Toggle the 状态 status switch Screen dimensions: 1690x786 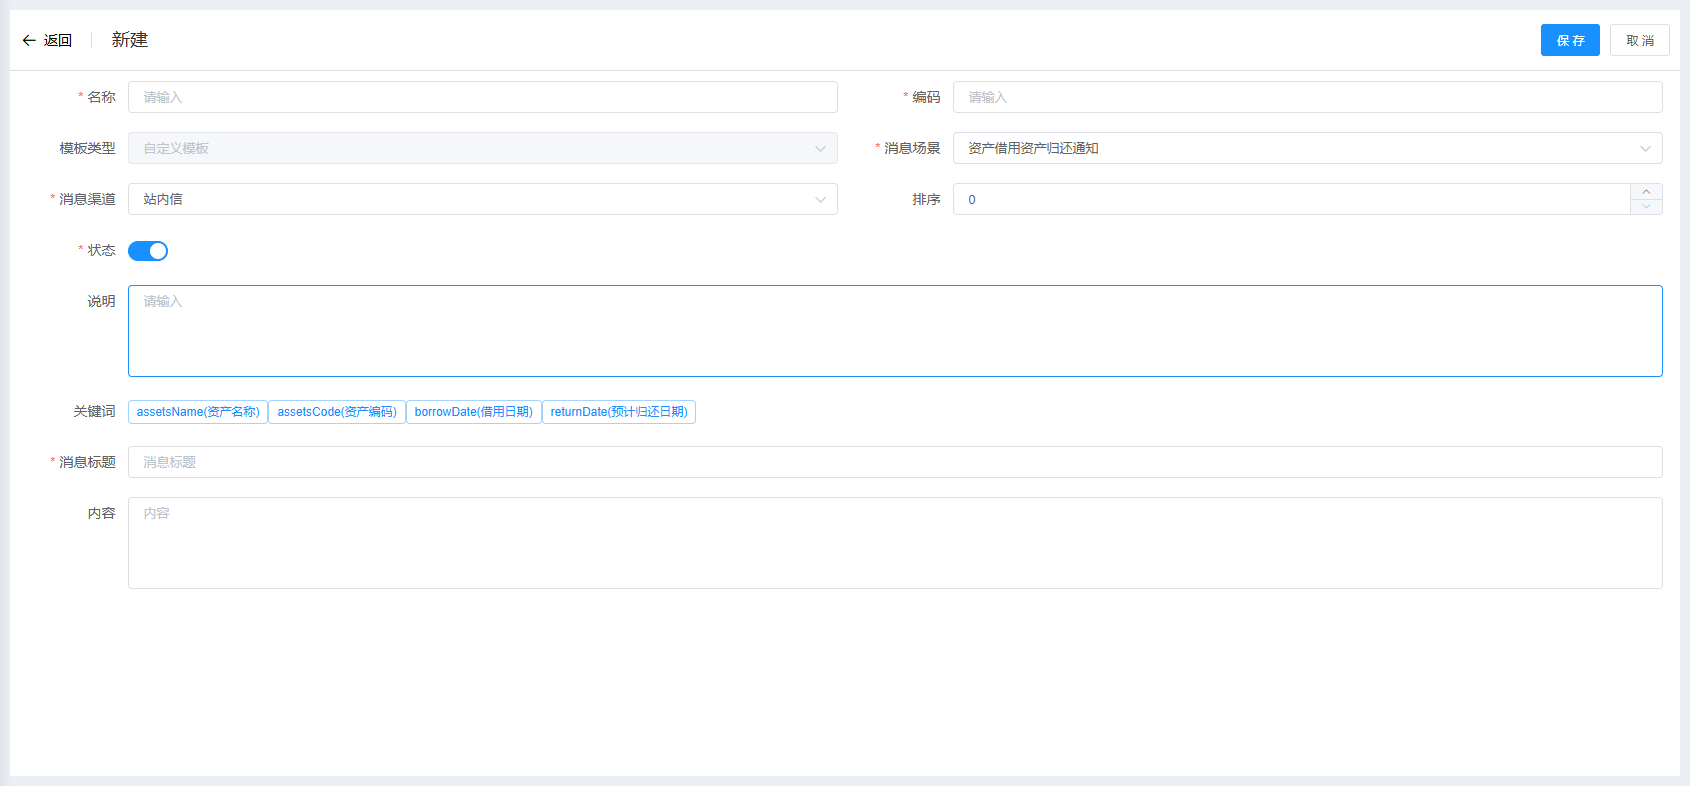click(x=148, y=251)
